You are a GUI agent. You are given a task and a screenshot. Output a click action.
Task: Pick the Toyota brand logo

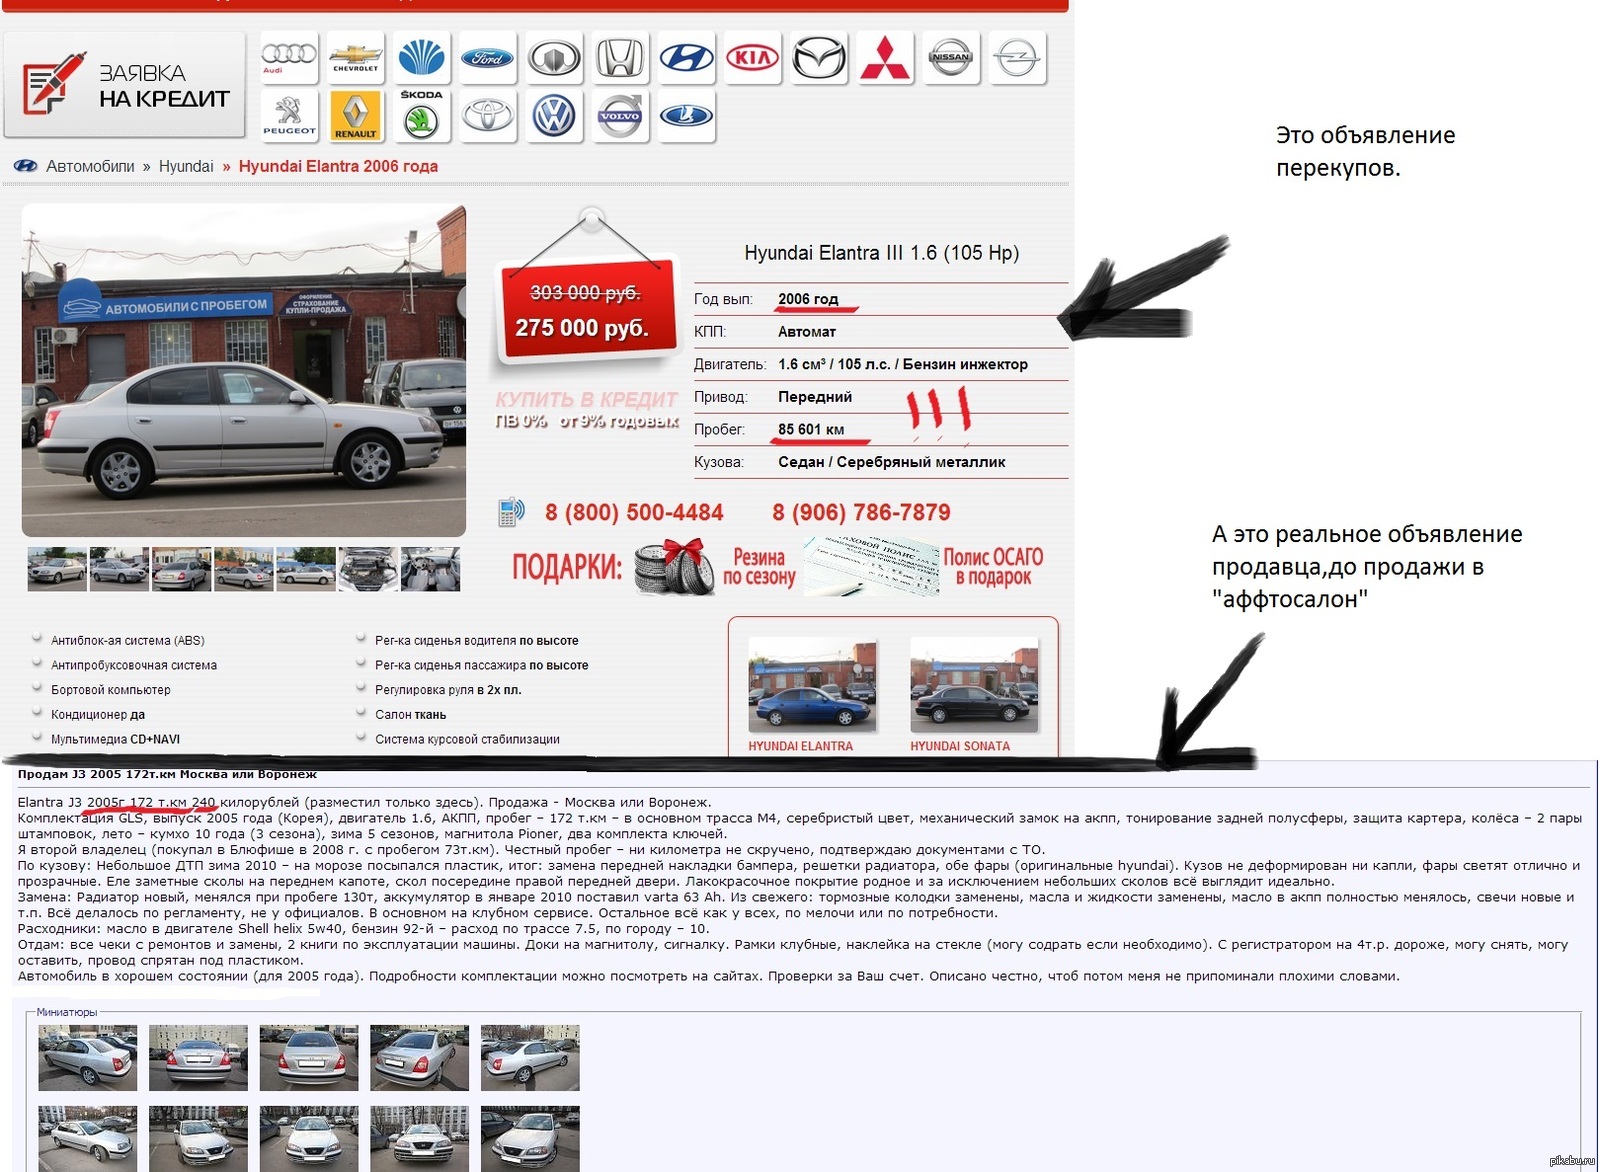[487, 115]
